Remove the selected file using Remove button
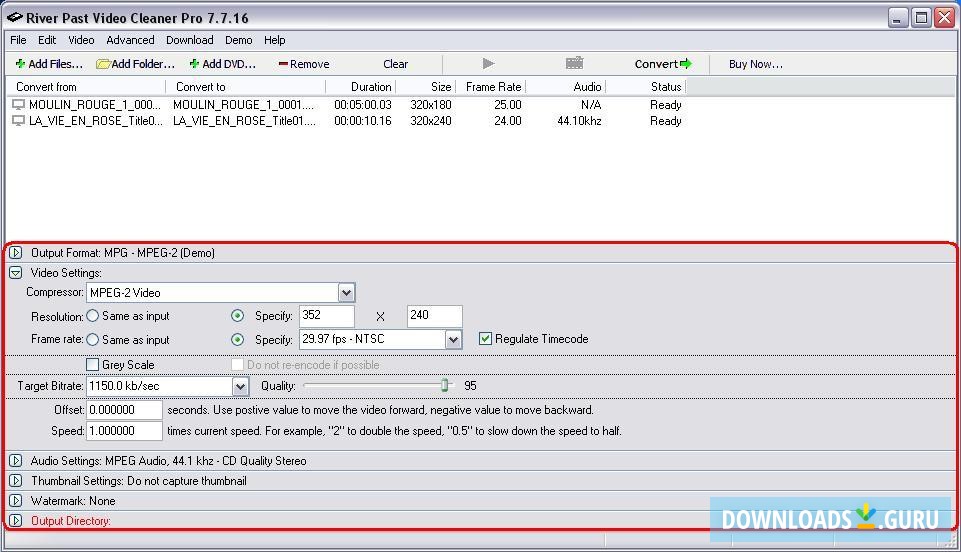Screen dimensions: 961x552 click(303, 64)
